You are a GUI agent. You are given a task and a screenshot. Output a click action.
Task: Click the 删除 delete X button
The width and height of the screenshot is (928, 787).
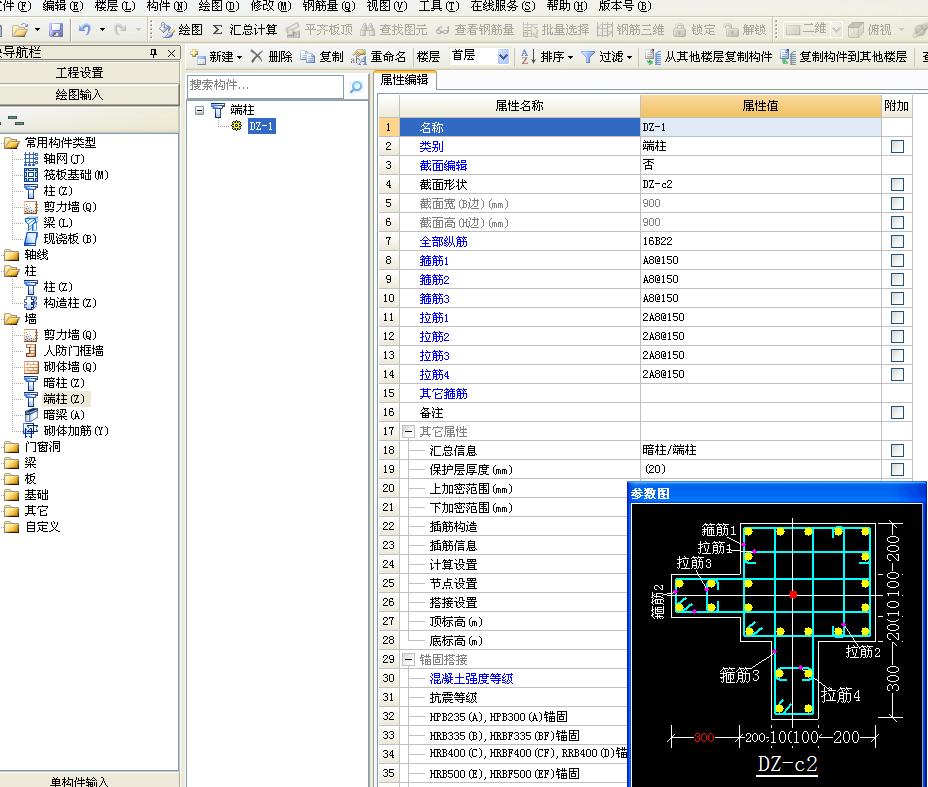(272, 57)
